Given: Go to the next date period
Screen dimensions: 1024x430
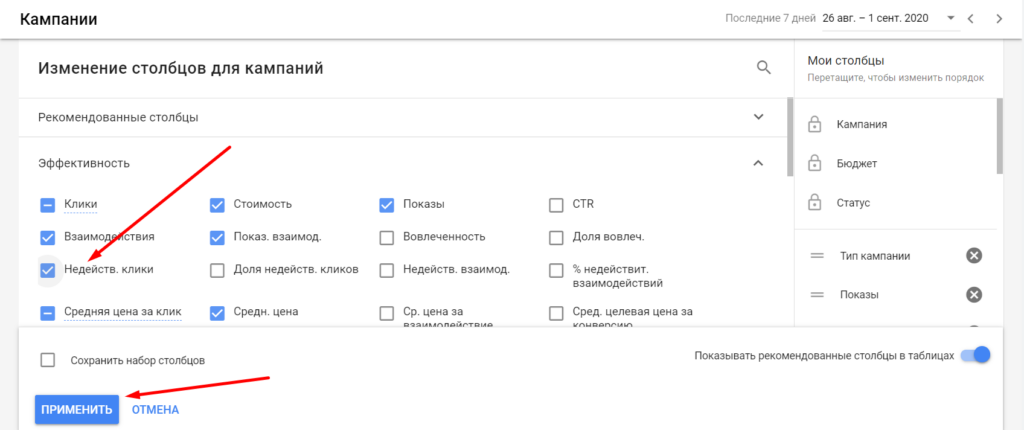Looking at the screenshot, I should (x=998, y=19).
